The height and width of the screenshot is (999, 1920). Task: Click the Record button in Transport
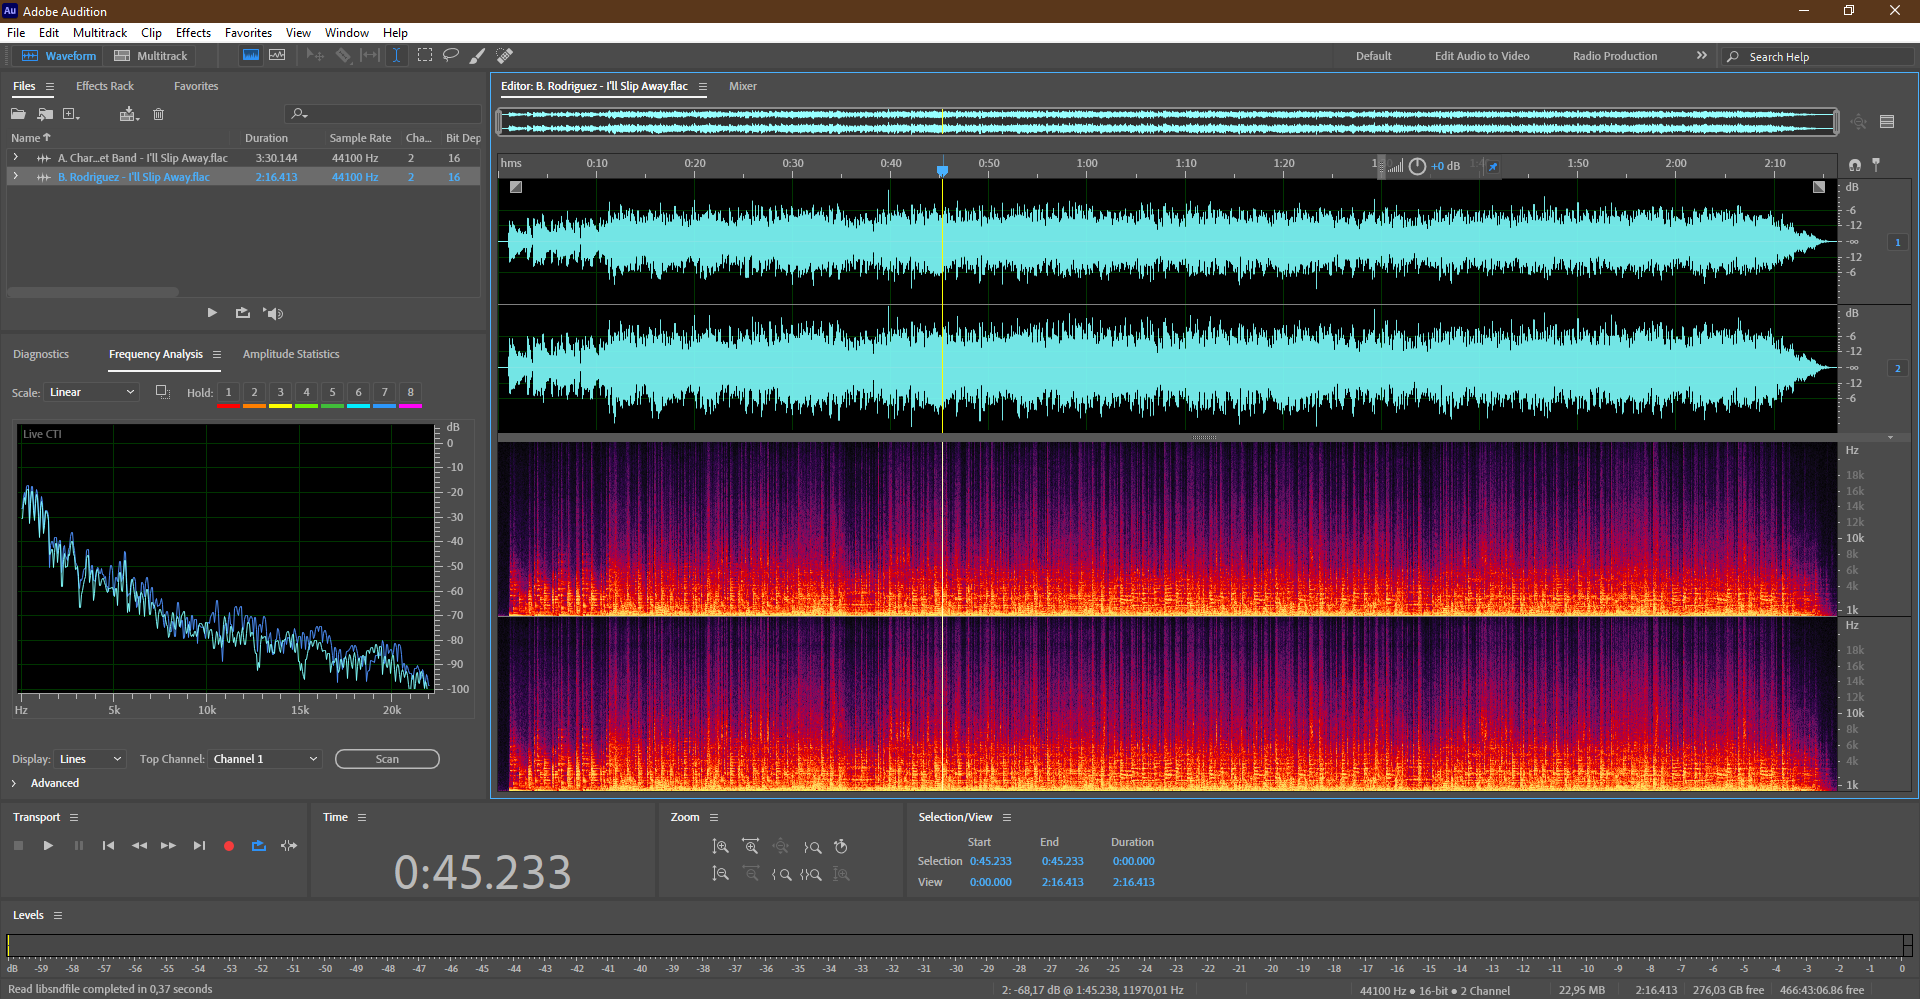[x=229, y=846]
